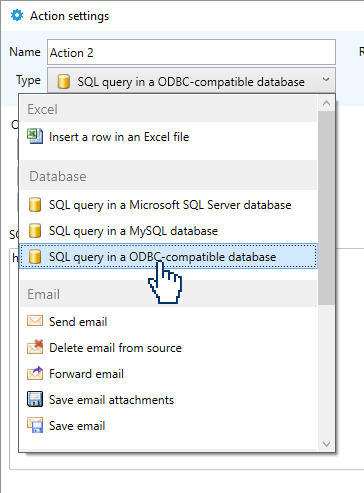
Task: Edit the Name field containing Action 2
Action: (191, 52)
